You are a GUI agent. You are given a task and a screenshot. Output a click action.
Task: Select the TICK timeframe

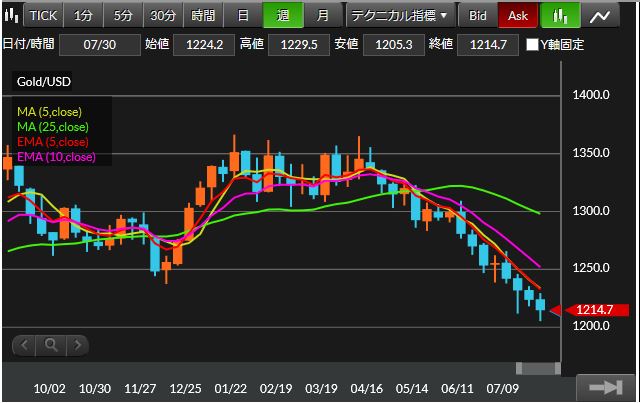coord(43,16)
